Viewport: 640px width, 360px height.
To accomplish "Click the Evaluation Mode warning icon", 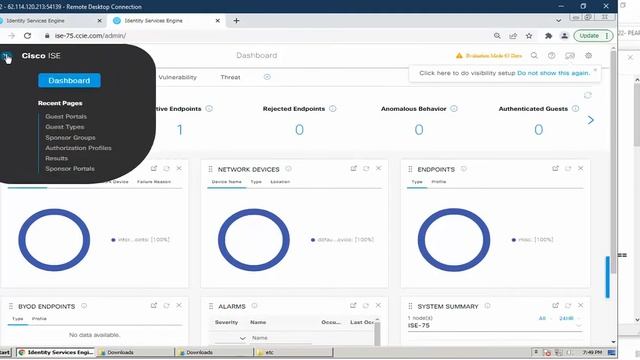I will coord(459,56).
